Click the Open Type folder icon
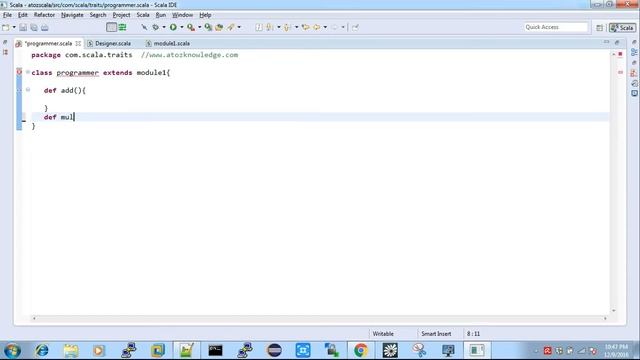640x360 pixels. pos(219,27)
